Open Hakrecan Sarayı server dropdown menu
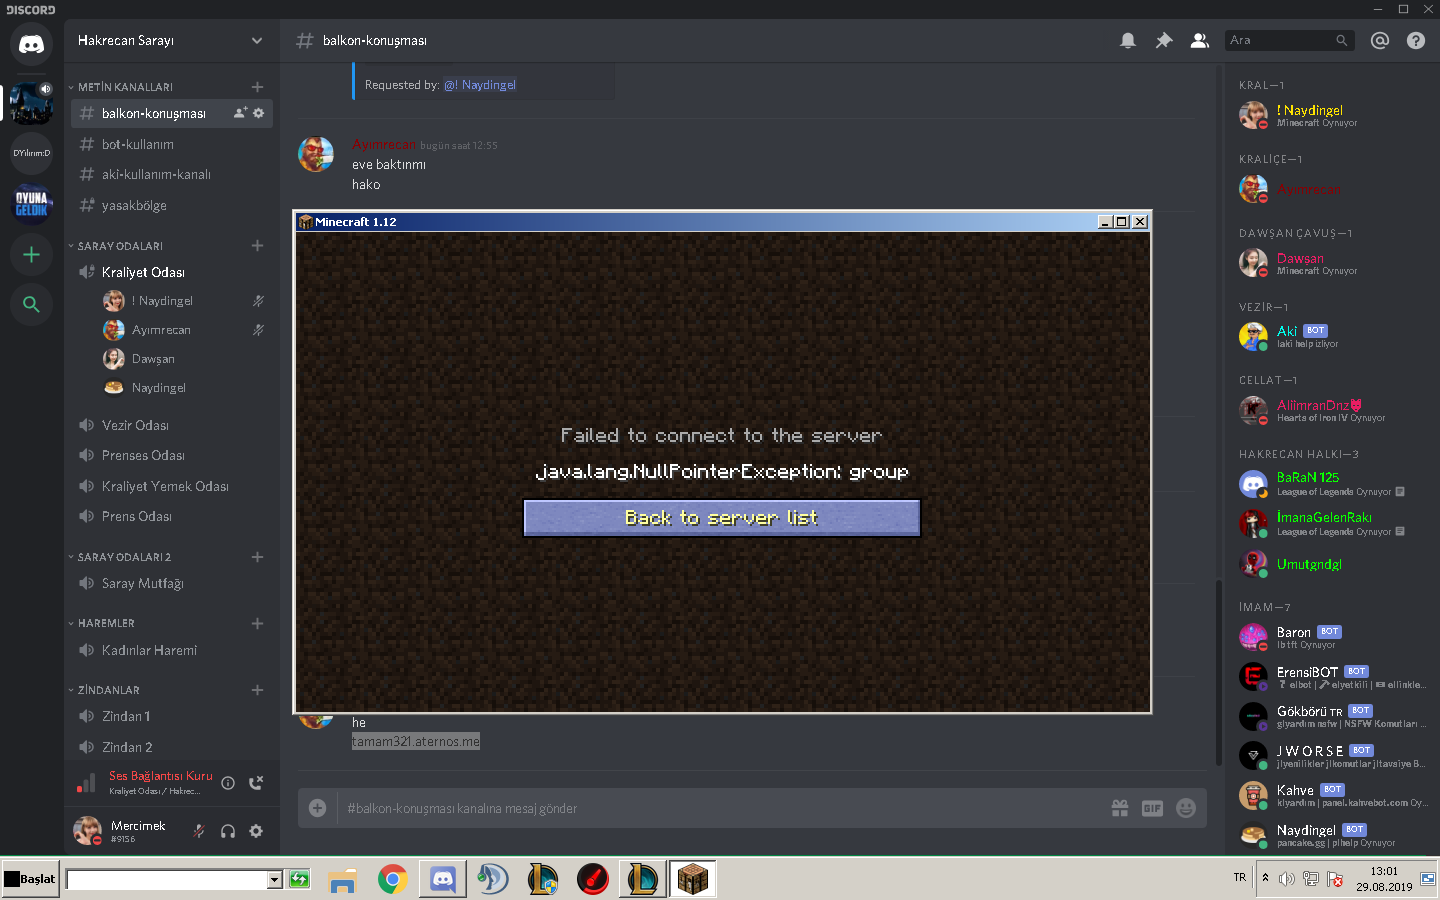 [x=257, y=41]
